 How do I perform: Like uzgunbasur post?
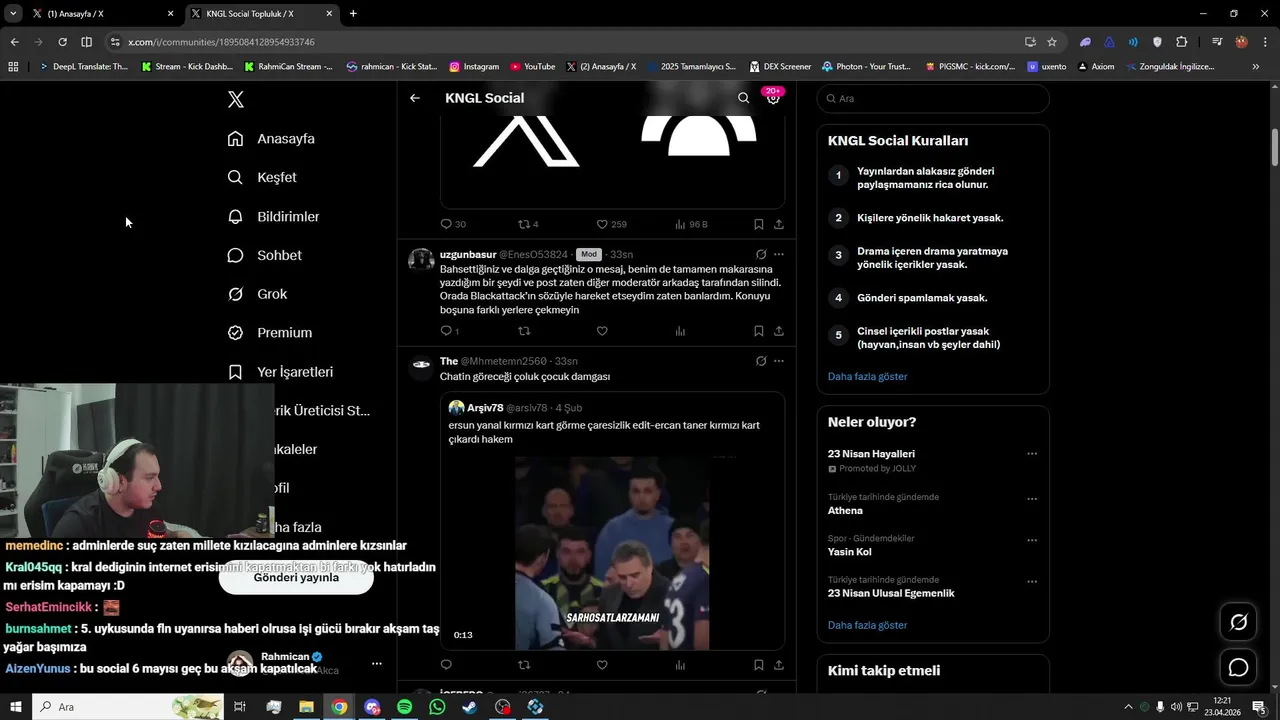(602, 331)
